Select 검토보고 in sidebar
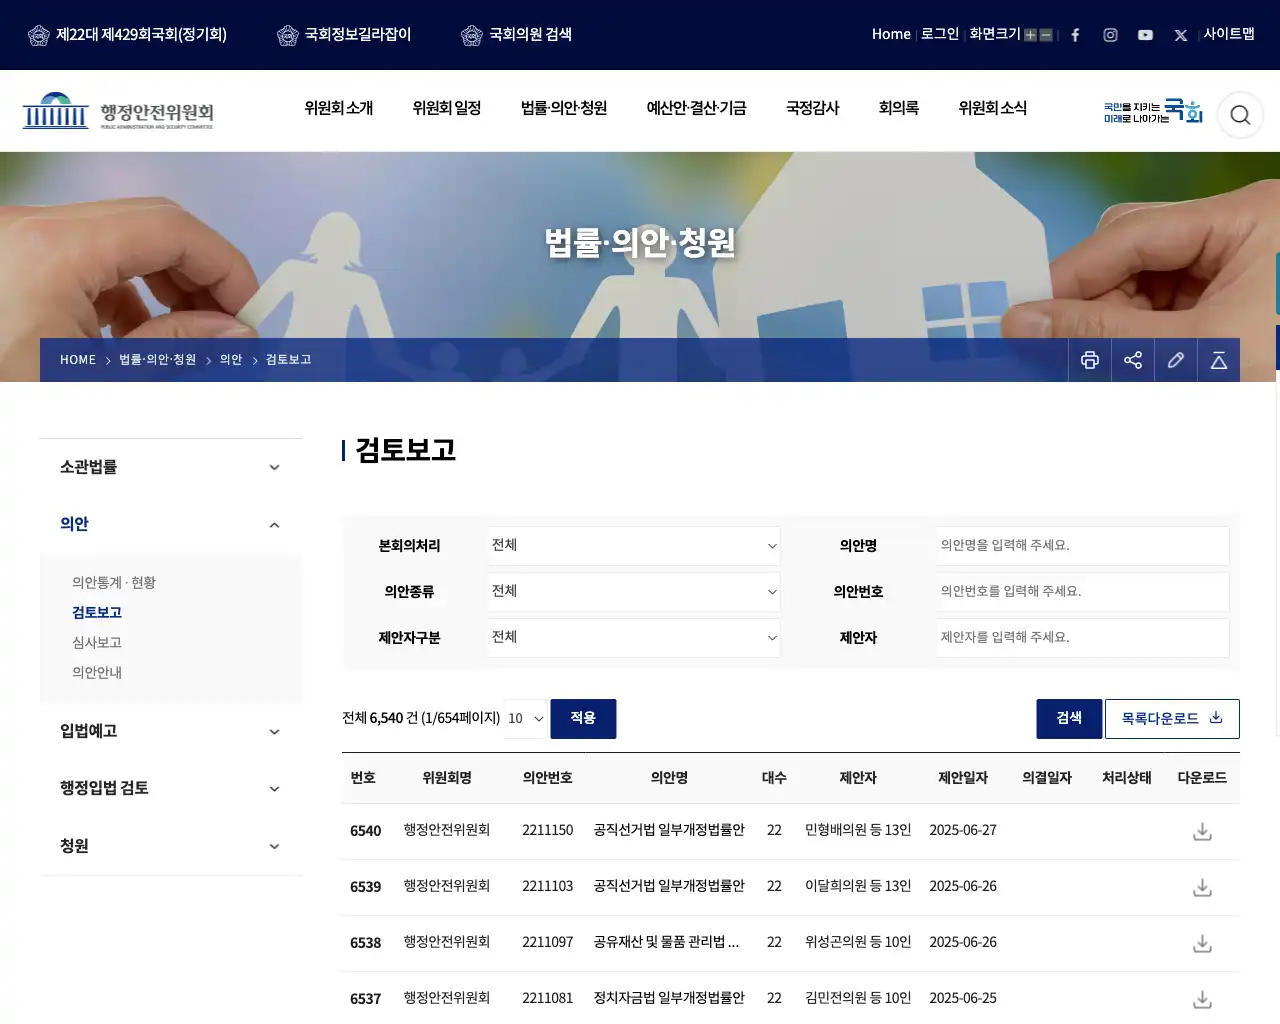 (x=97, y=613)
